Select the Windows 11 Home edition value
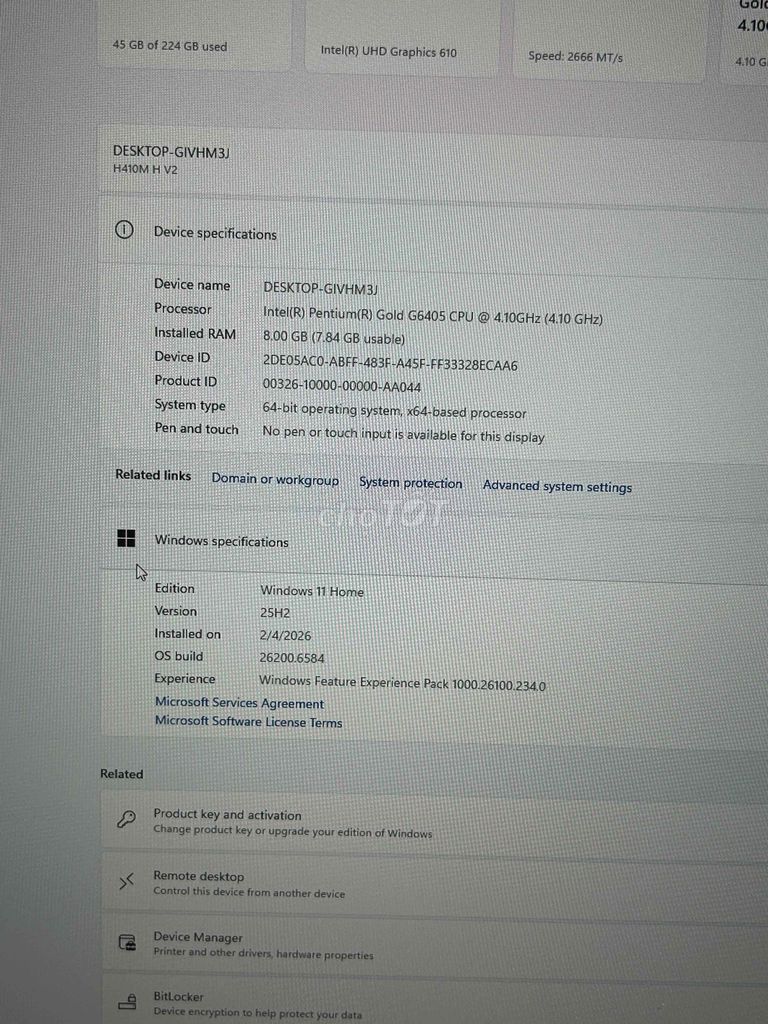The height and width of the screenshot is (1024, 768). point(312,591)
